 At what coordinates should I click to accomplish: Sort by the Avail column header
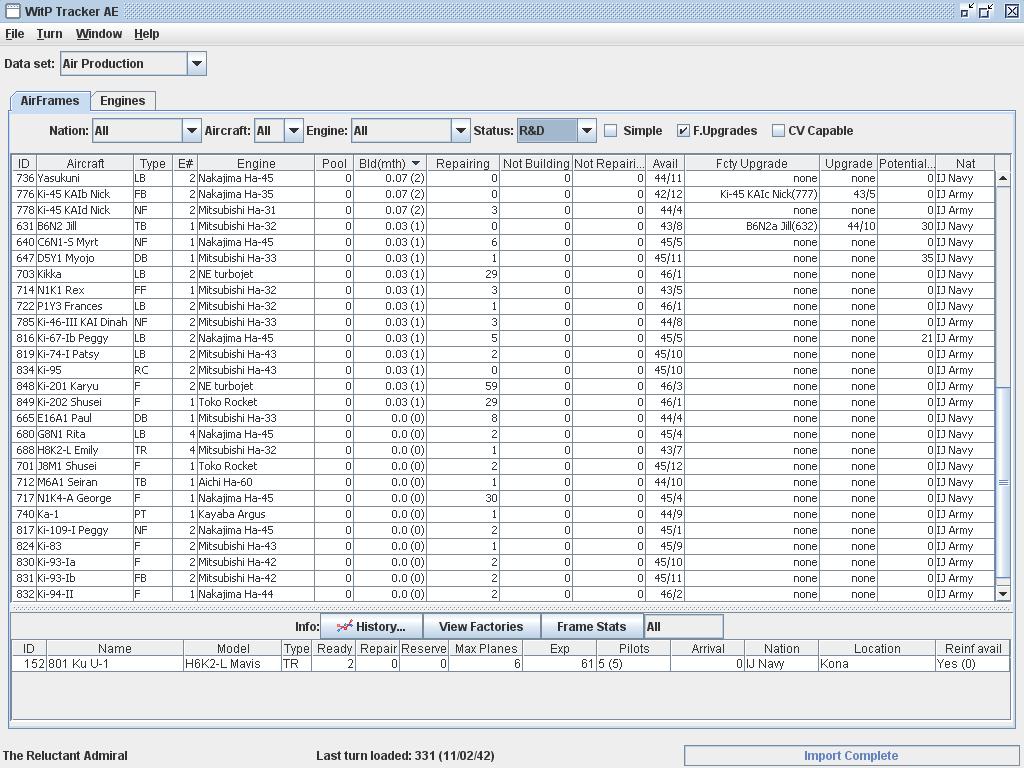(665, 163)
